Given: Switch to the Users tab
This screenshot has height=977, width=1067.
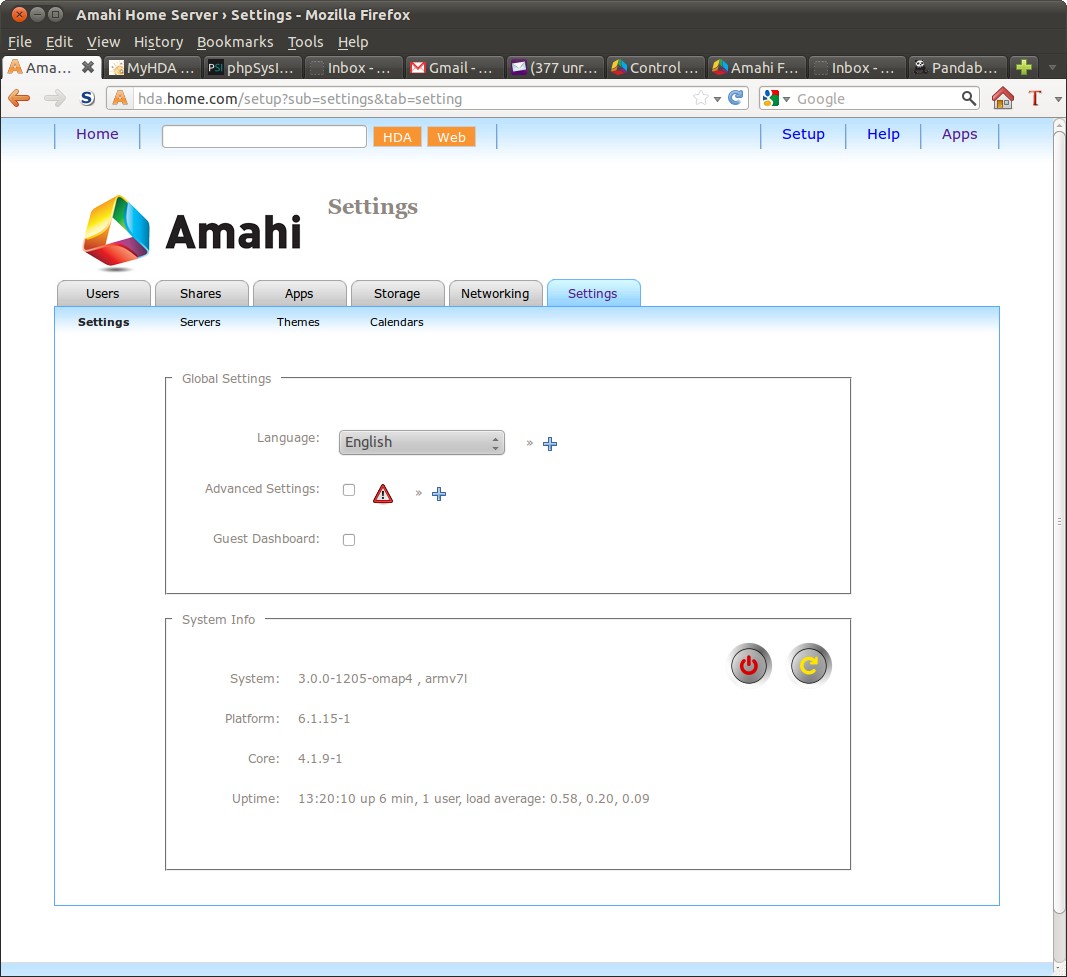Looking at the screenshot, I should 103,293.
